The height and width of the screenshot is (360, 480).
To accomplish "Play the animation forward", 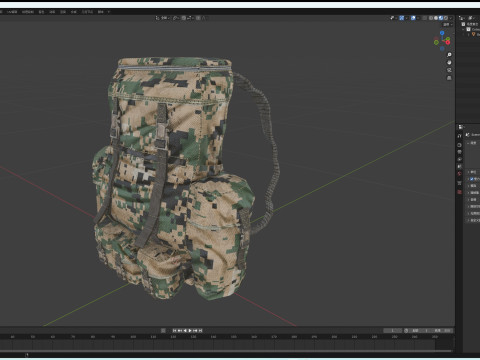I will click(x=190, y=330).
